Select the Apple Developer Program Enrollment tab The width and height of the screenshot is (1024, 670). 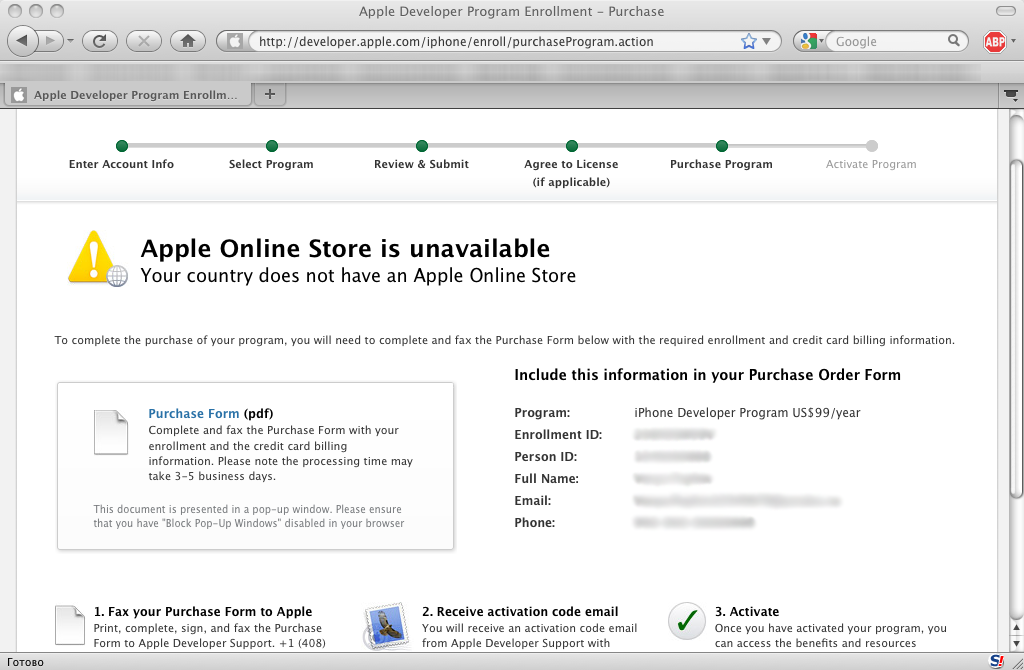point(129,95)
